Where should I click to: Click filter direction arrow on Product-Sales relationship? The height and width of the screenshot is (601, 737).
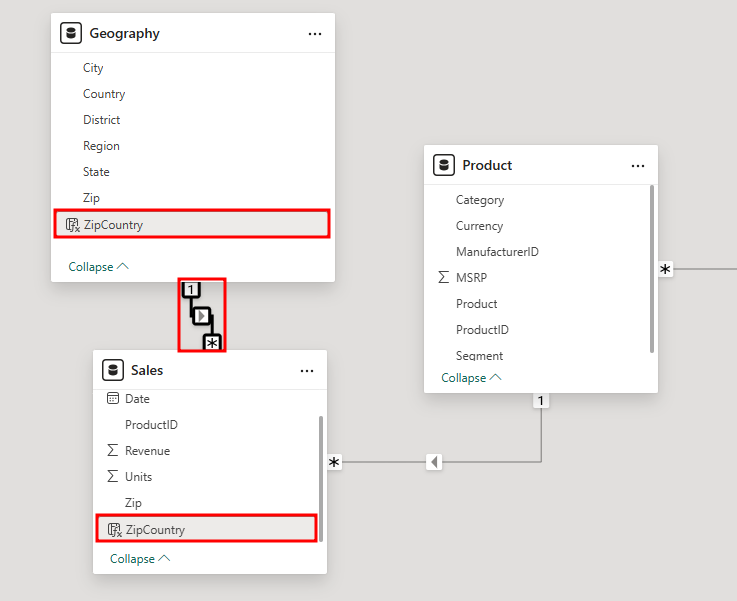(x=434, y=462)
